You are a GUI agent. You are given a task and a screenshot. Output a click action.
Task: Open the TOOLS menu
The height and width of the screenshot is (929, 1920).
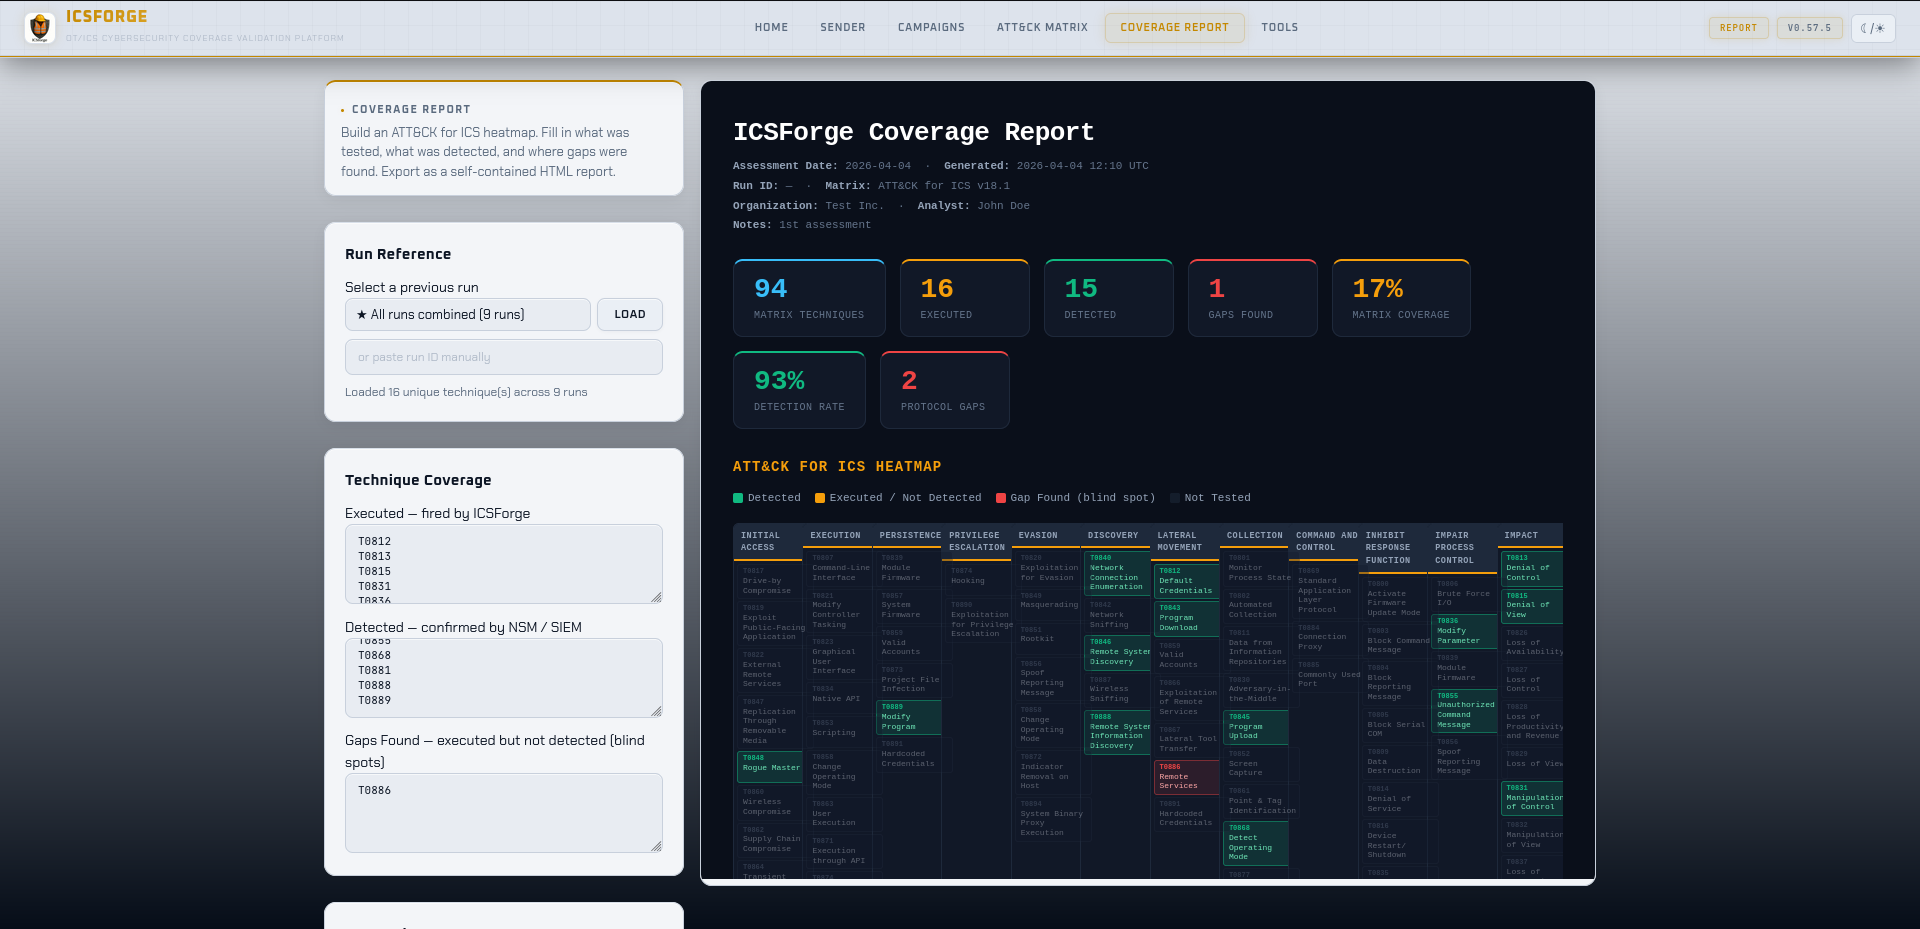(1279, 27)
